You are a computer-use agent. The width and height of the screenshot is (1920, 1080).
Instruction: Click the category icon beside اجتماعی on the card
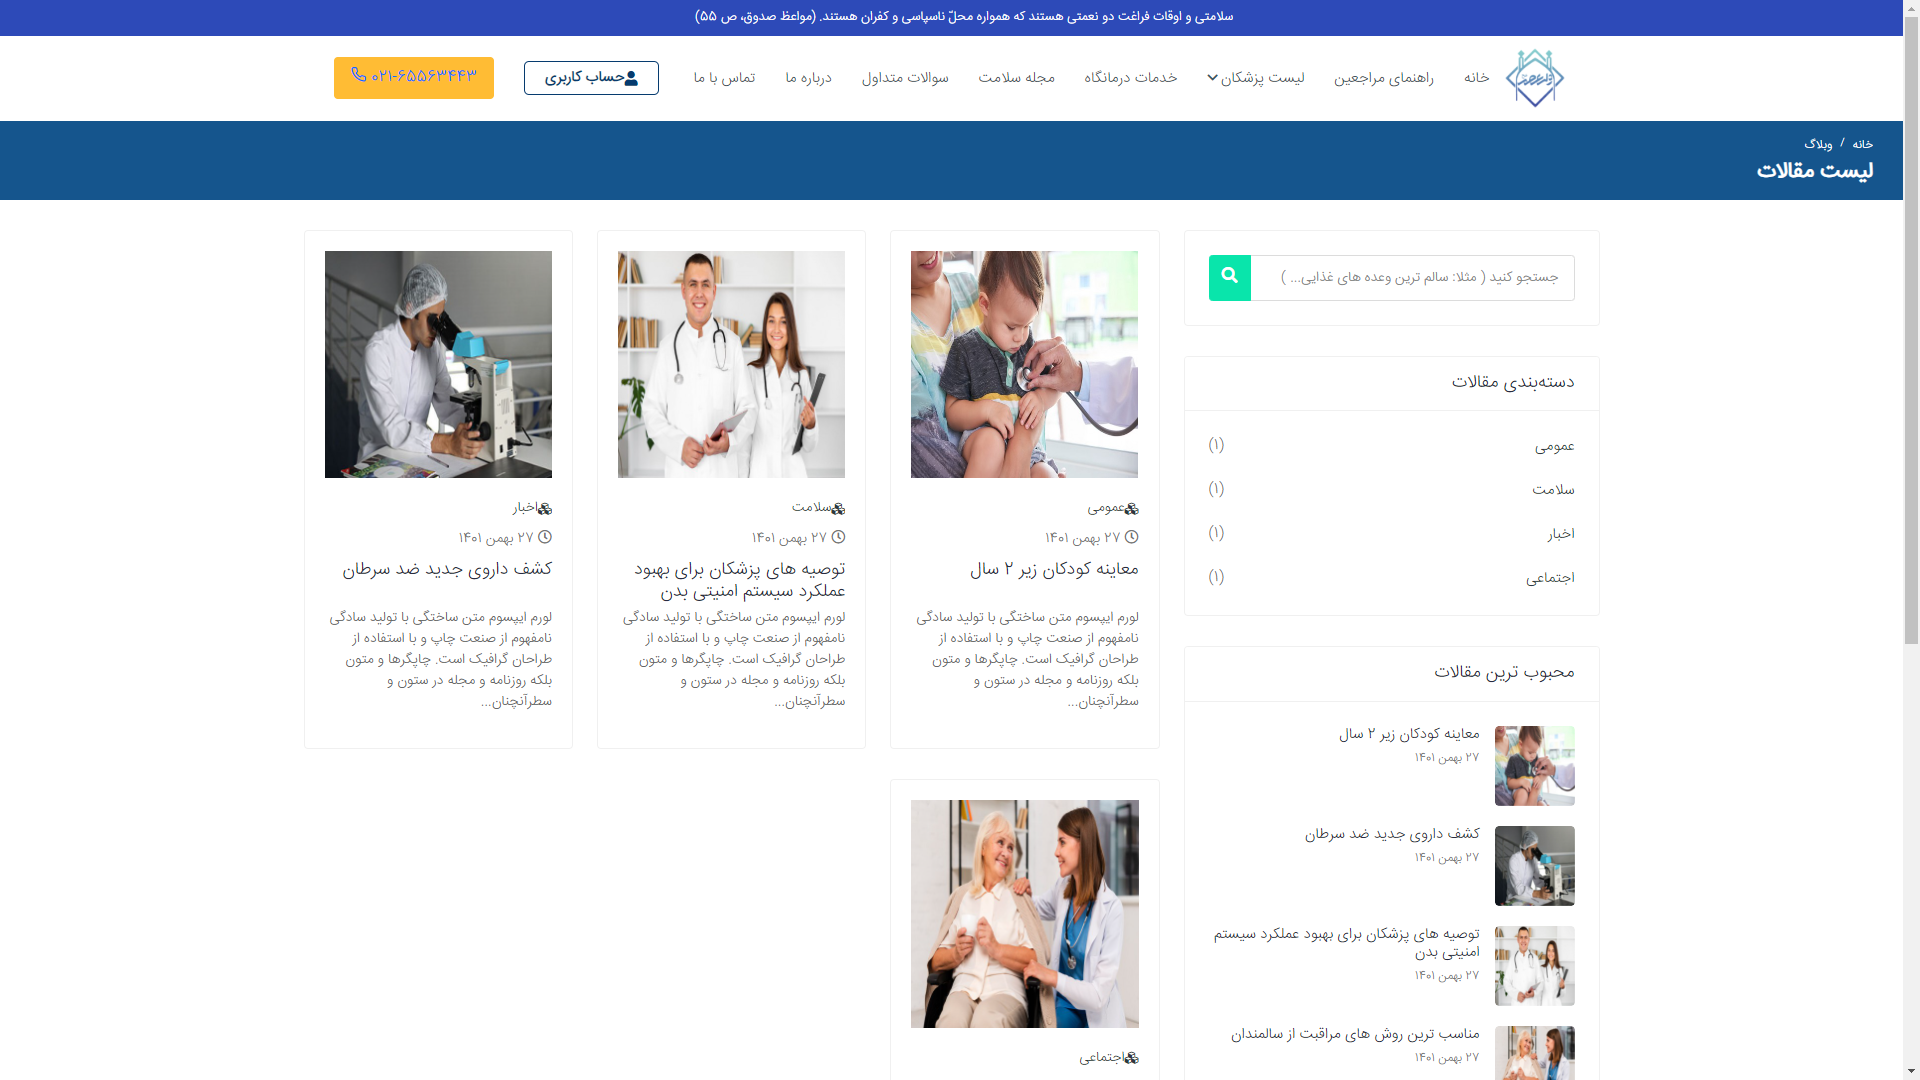click(x=1131, y=1058)
